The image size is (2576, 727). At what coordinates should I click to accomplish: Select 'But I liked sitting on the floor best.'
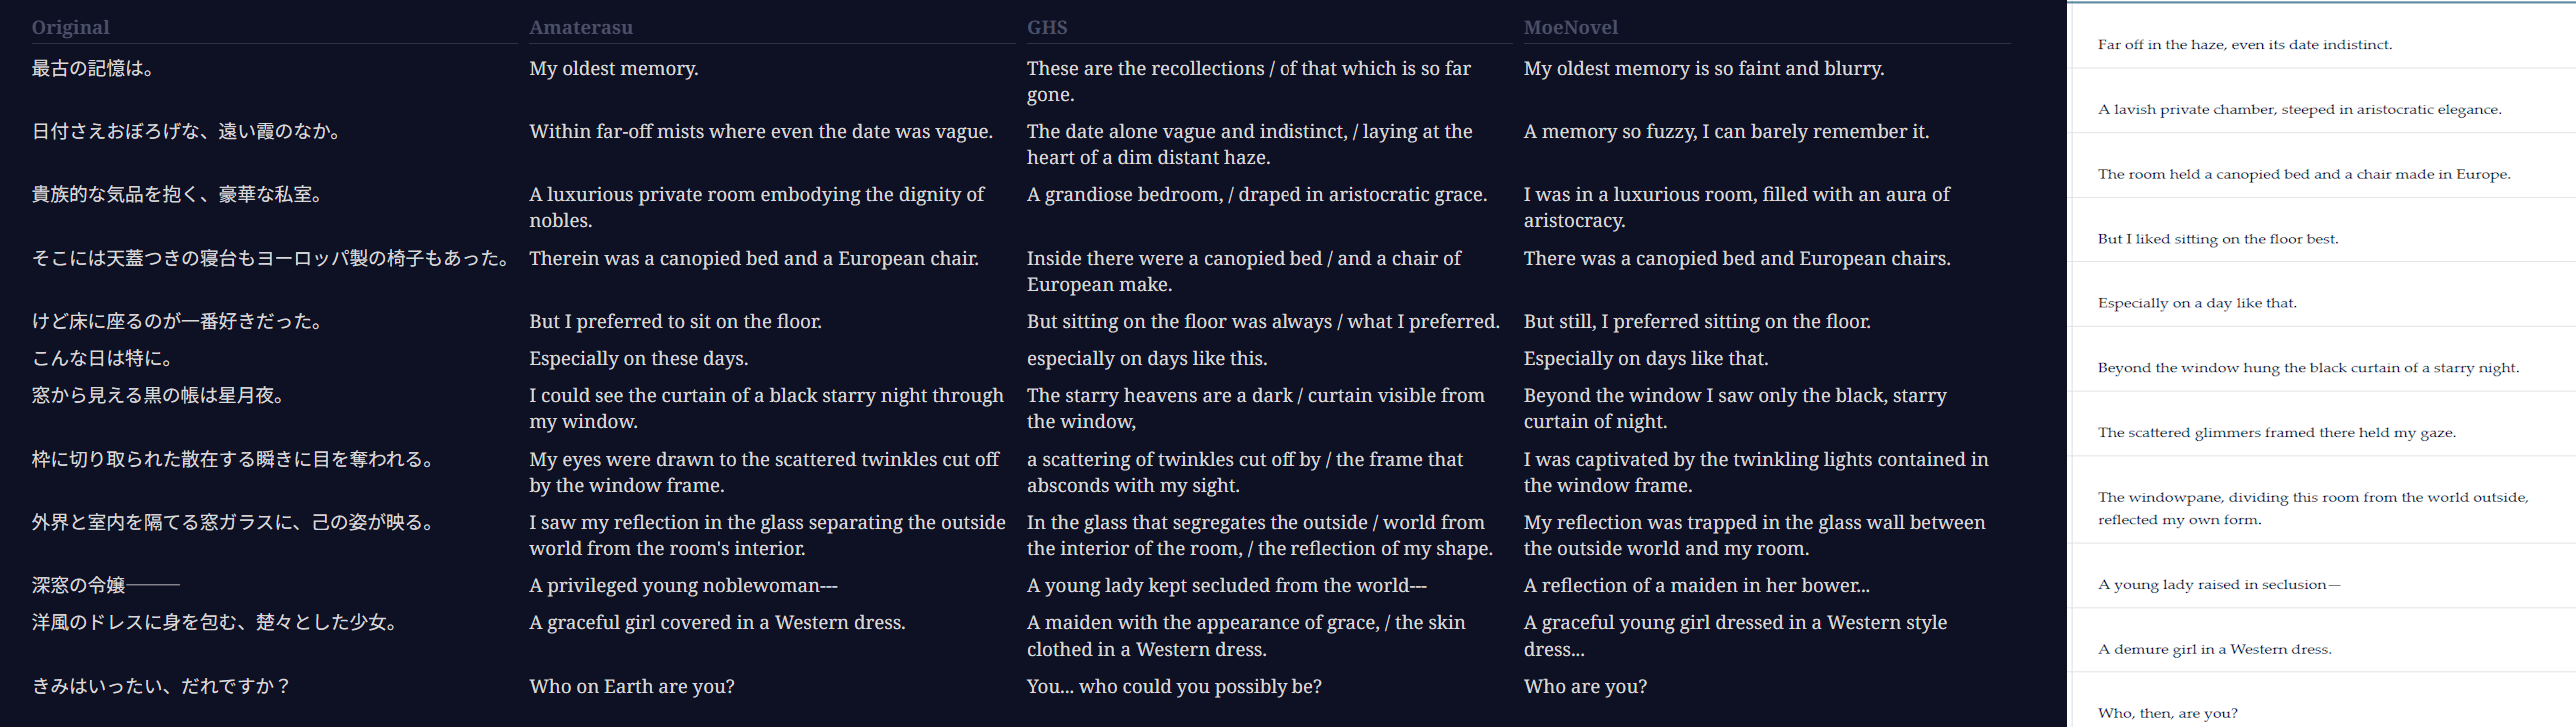2217,239
